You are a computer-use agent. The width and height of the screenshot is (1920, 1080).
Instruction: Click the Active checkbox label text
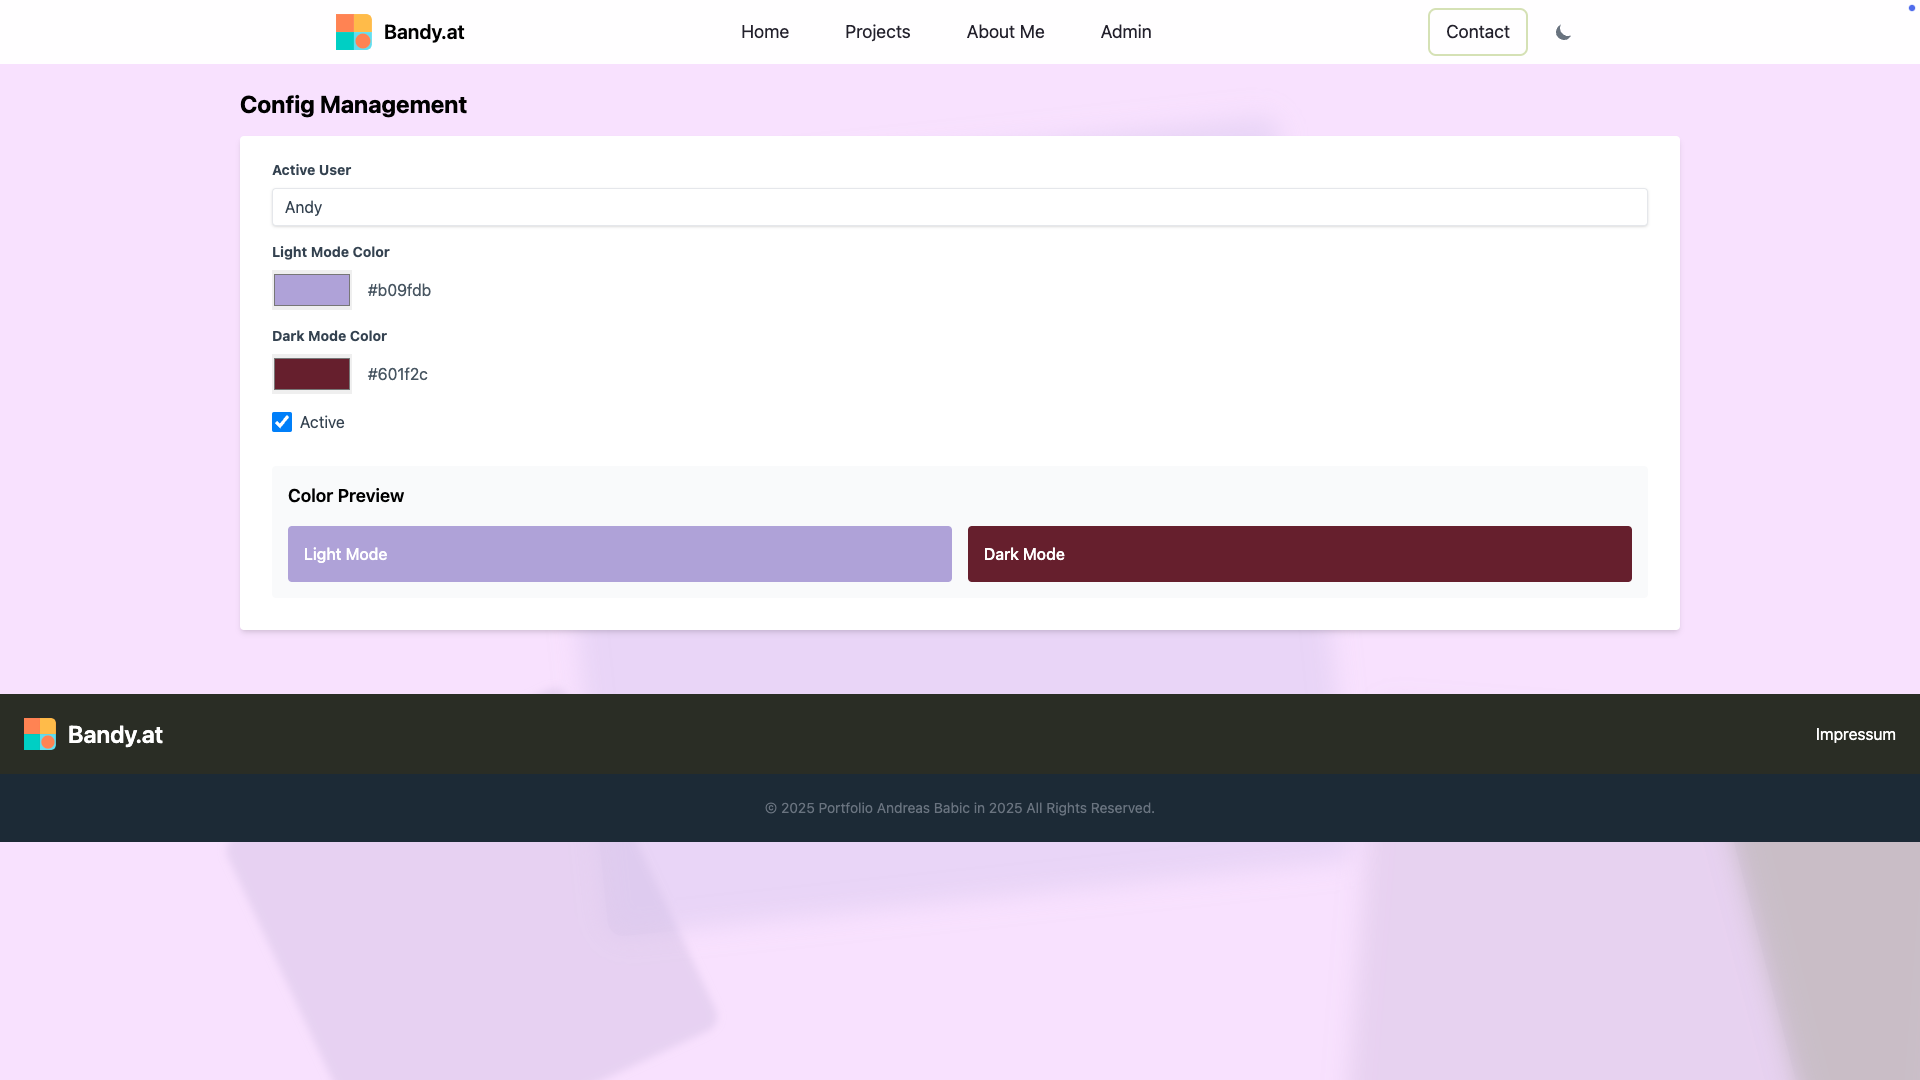coord(322,422)
